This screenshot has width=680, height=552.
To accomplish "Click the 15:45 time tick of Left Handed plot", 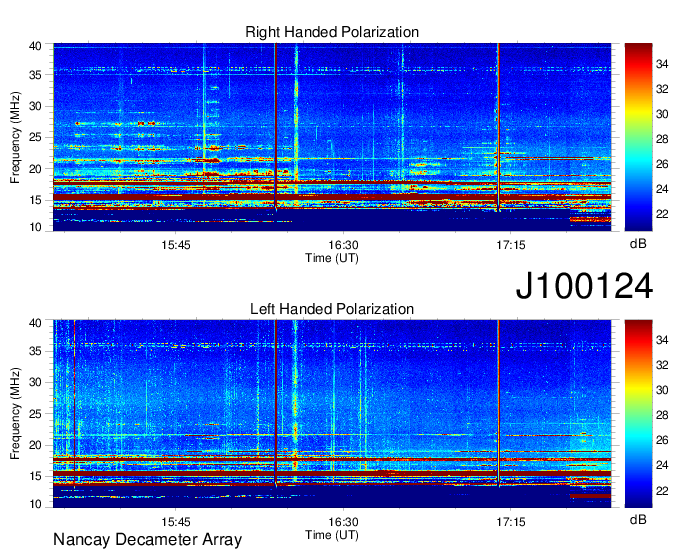I will coord(176,522).
